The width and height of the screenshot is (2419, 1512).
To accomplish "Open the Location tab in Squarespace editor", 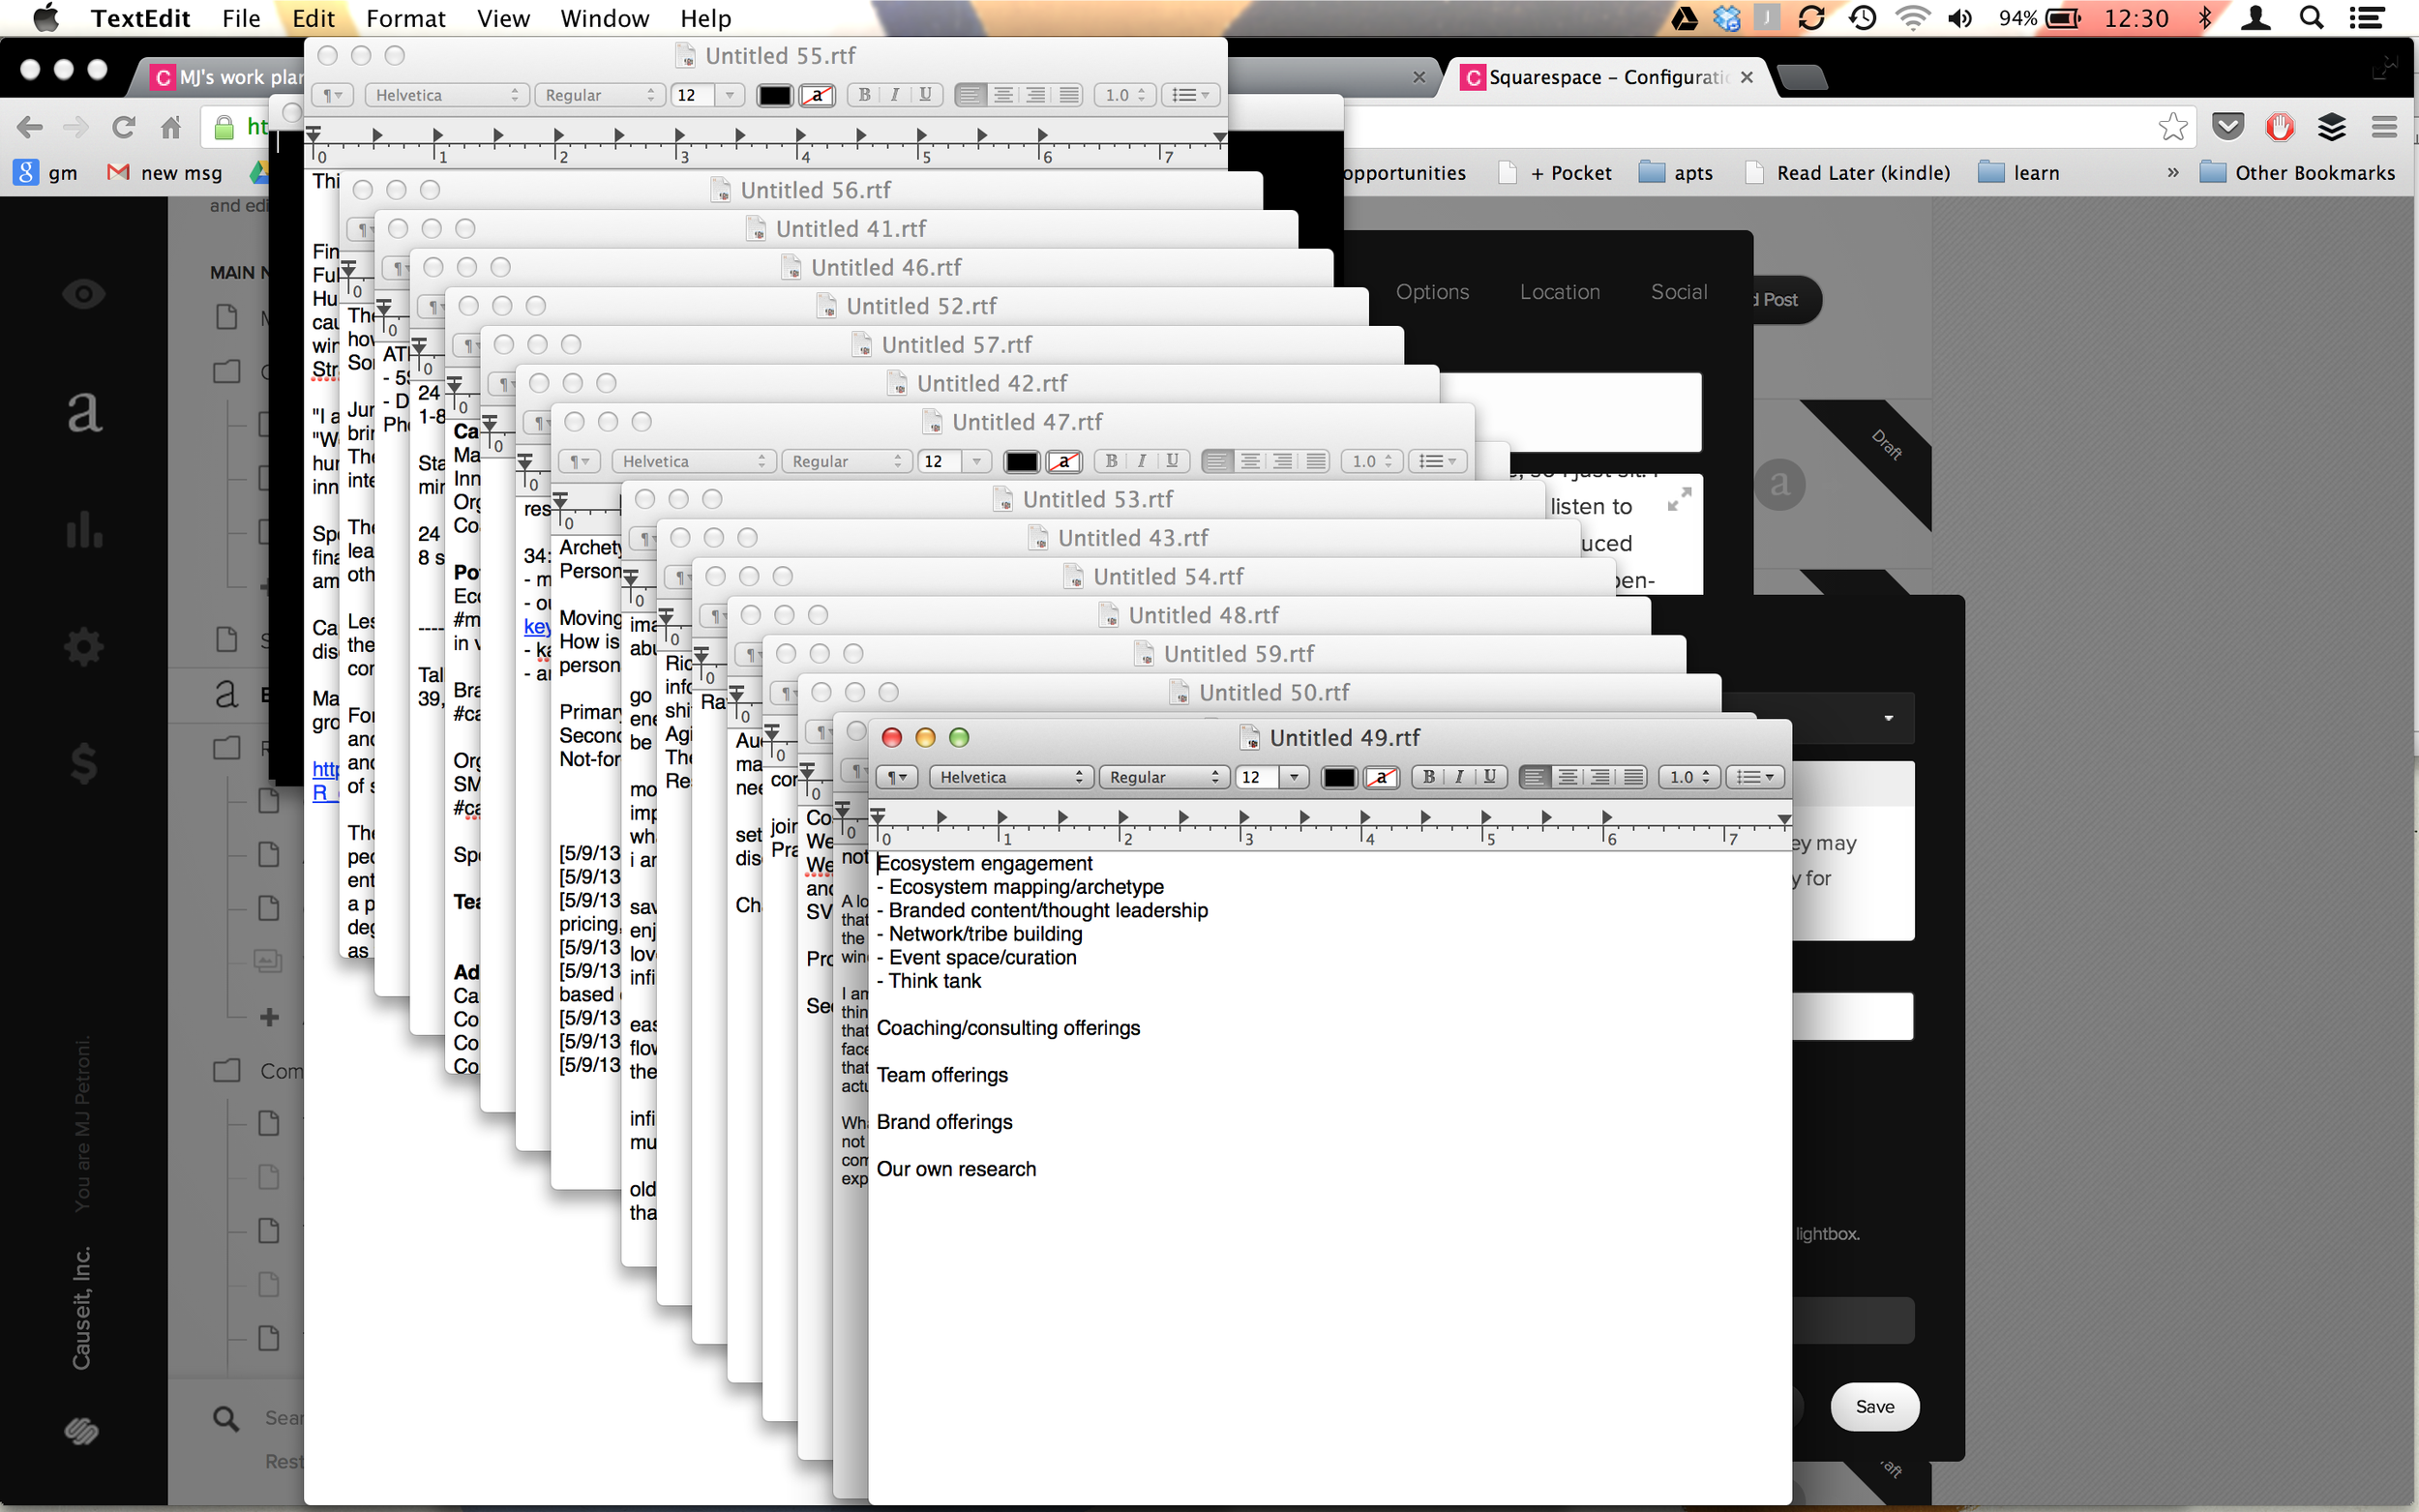I will (x=1559, y=292).
